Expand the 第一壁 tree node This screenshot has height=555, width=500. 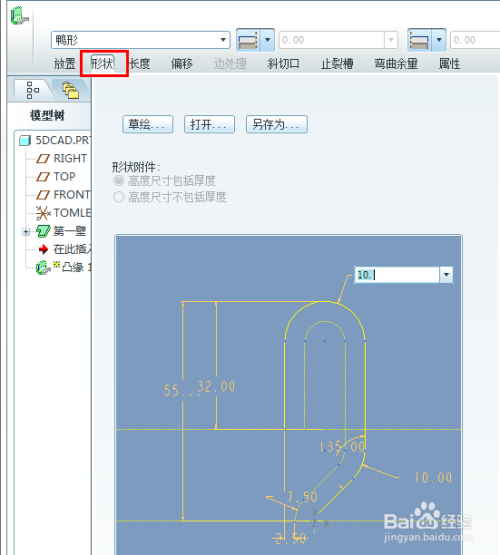pyautogui.click(x=25, y=232)
